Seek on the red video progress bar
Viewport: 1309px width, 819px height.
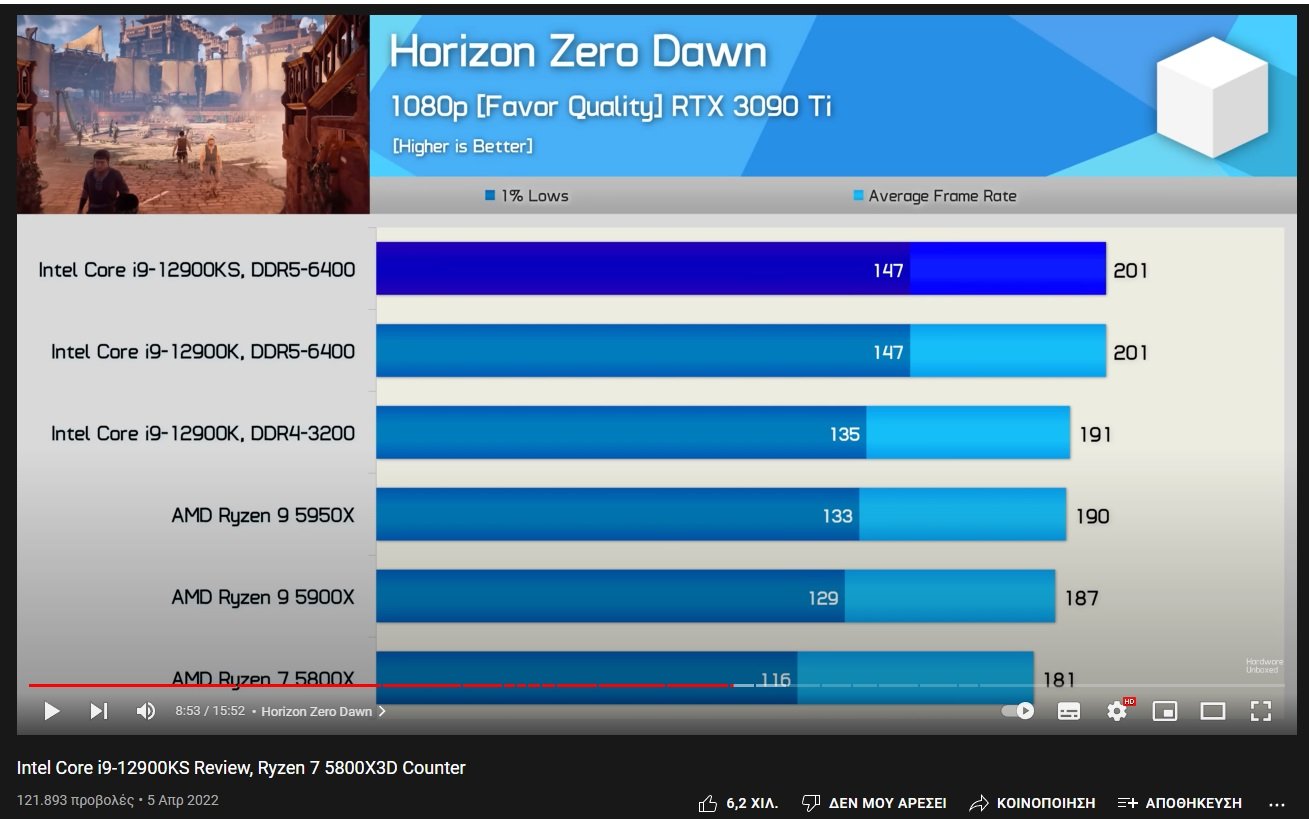pyautogui.click(x=656, y=685)
